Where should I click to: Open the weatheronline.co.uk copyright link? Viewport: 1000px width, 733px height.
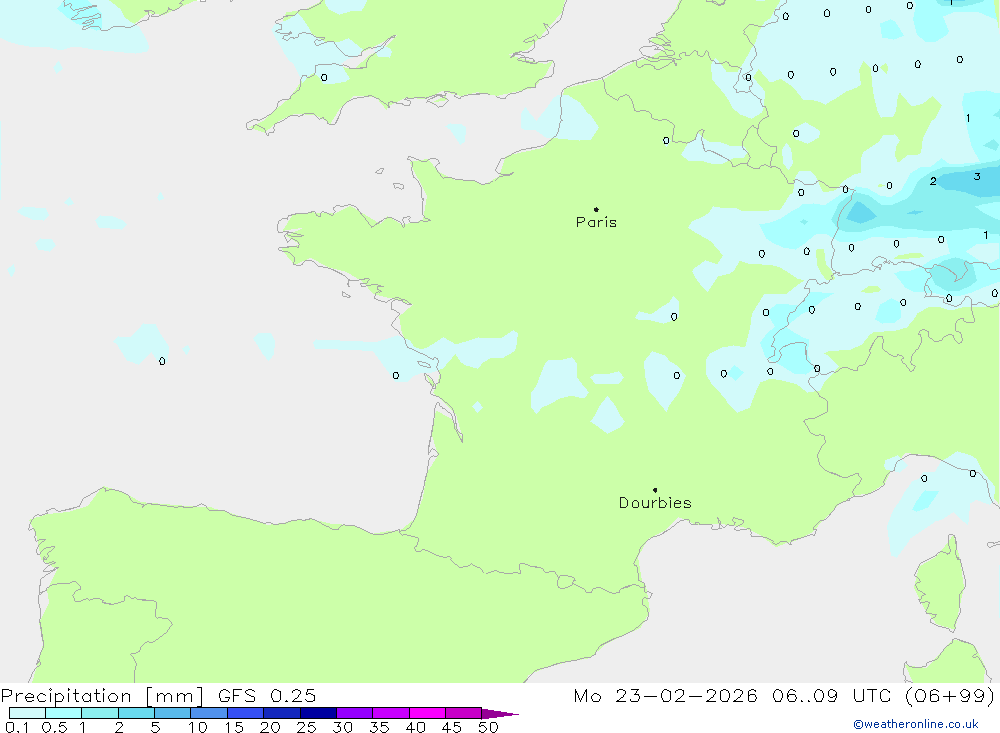(x=916, y=724)
